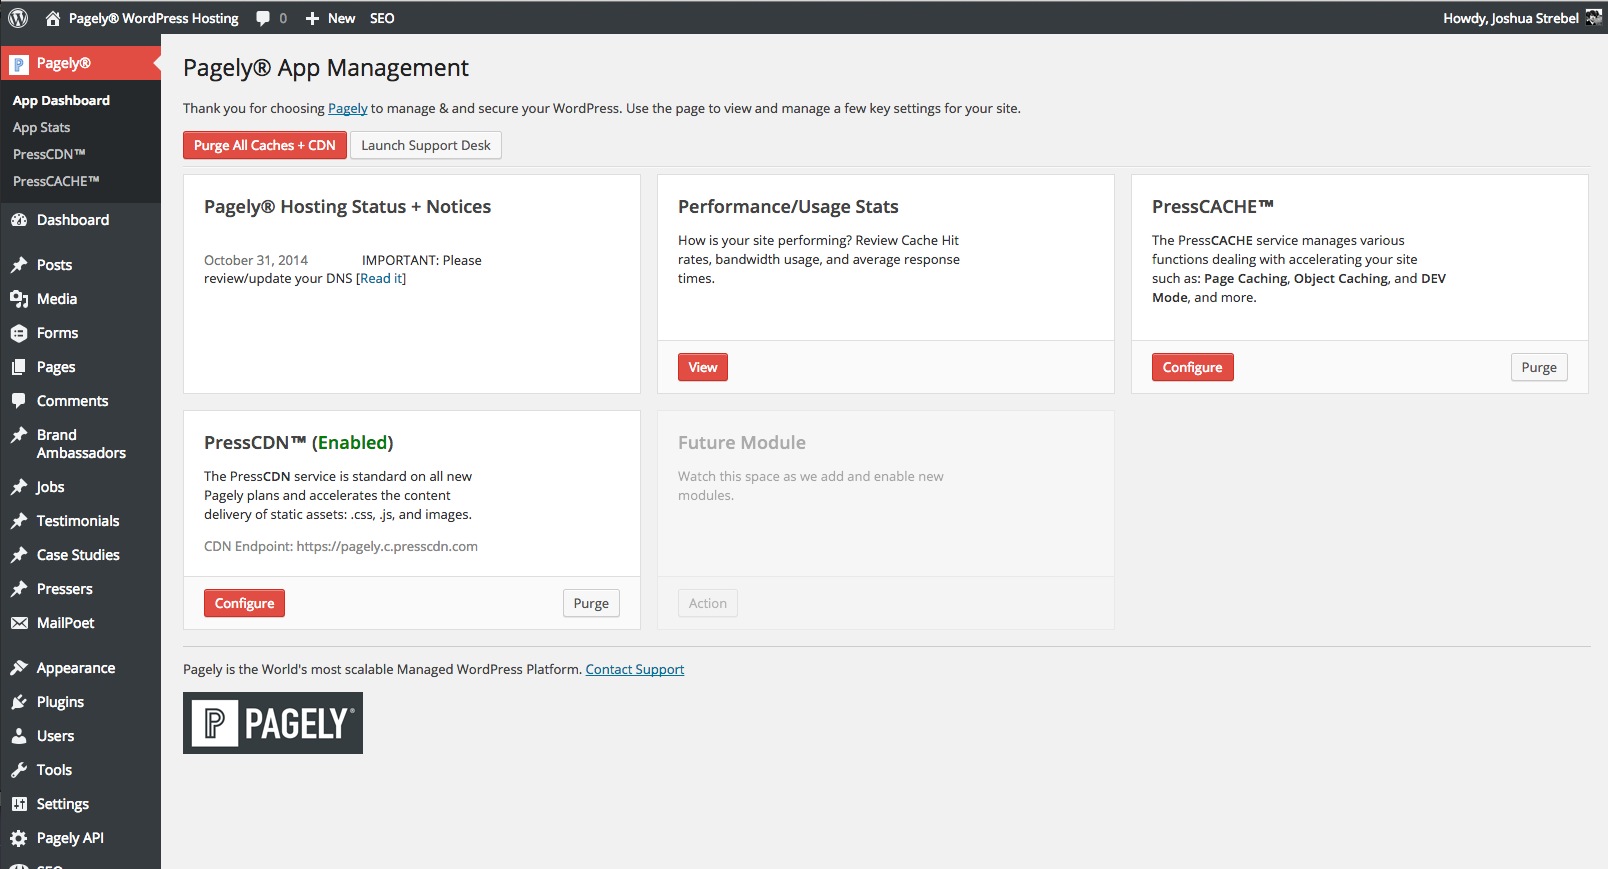Click the Media icon in sidebar
This screenshot has width=1608, height=869.
(19, 299)
